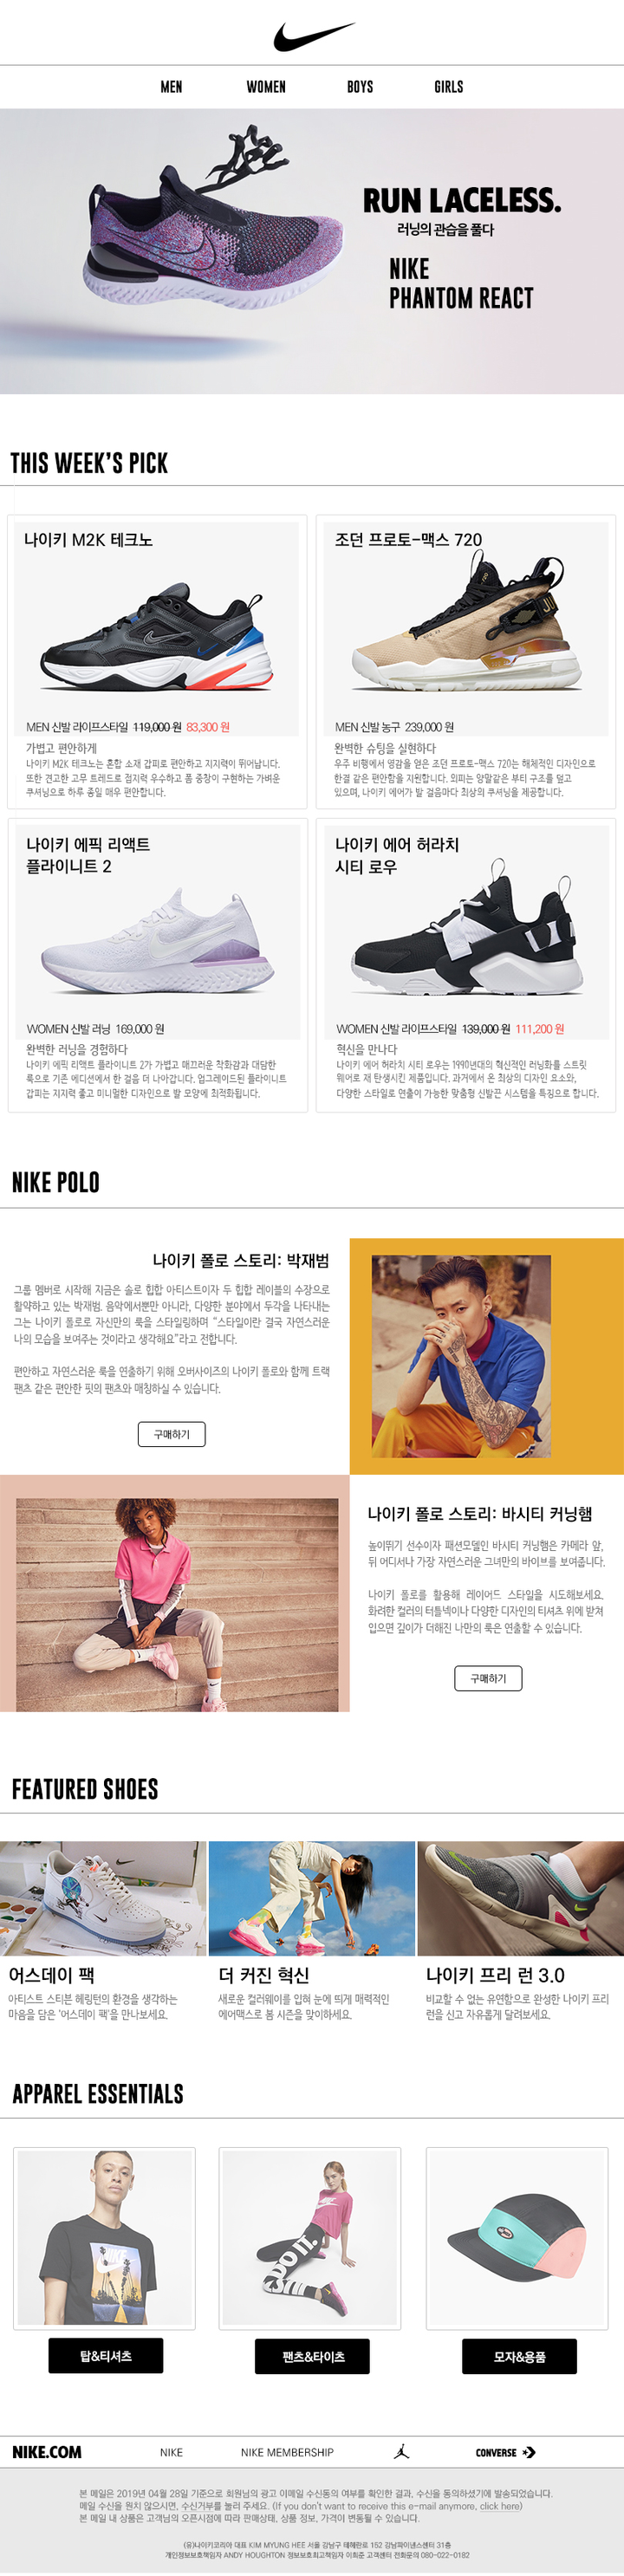624x2576 pixels.
Task: View the 나이키 M2K 테크노 shoe product
Action: [x=158, y=661]
